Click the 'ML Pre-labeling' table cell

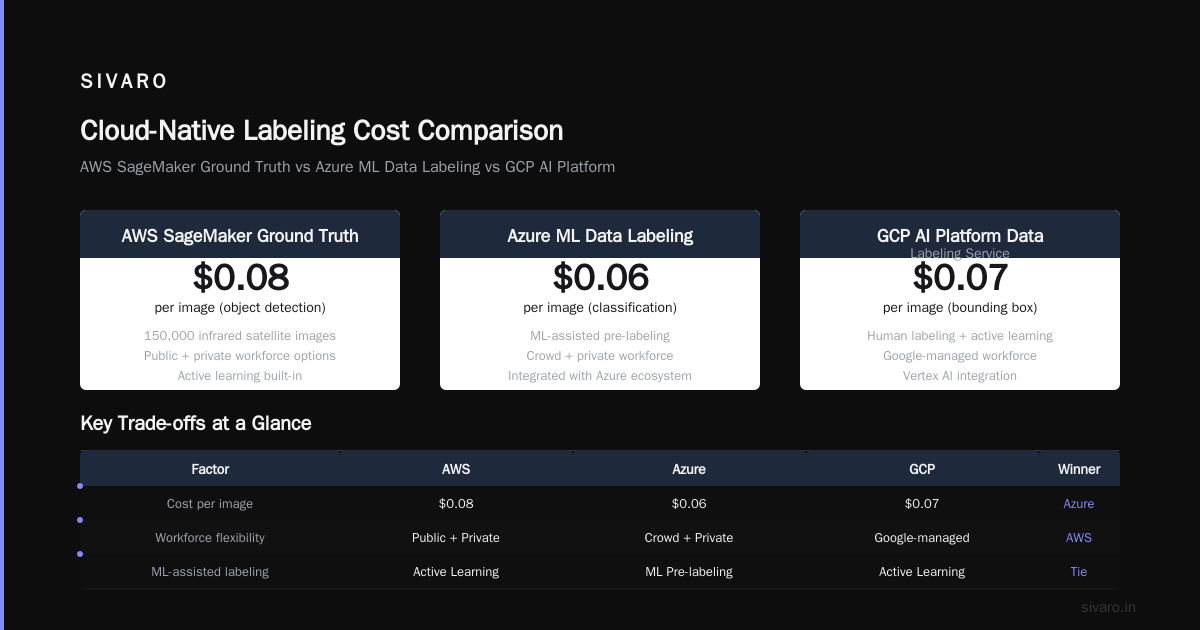pyautogui.click(x=689, y=572)
